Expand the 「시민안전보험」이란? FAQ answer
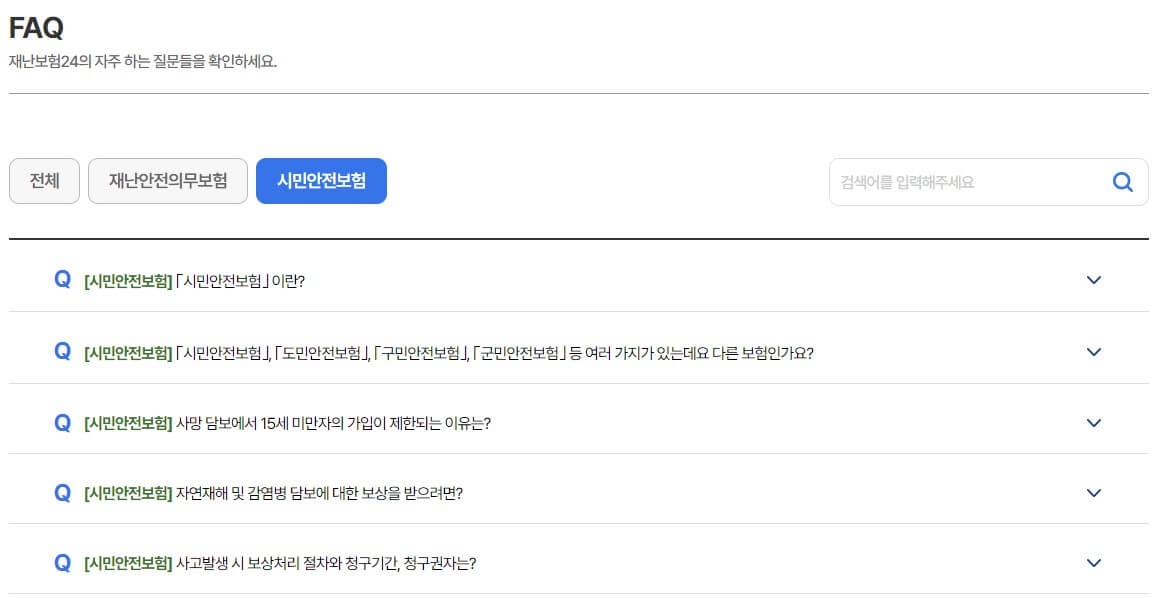This screenshot has width=1171, height=598. click(x=1093, y=281)
